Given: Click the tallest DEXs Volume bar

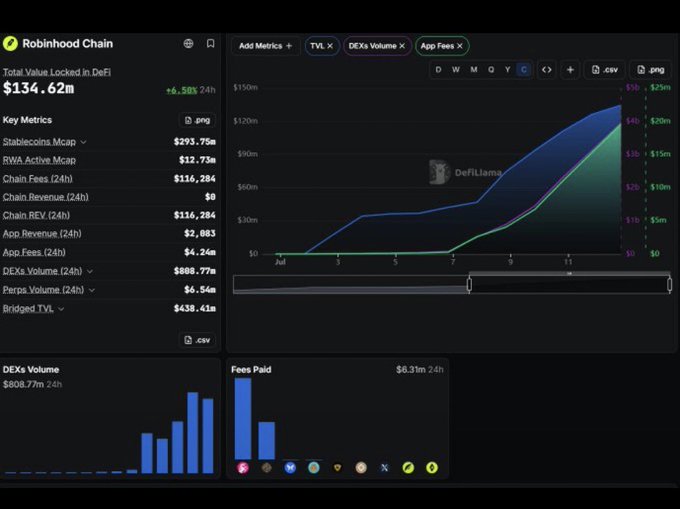Looking at the screenshot, I should (x=193, y=433).
